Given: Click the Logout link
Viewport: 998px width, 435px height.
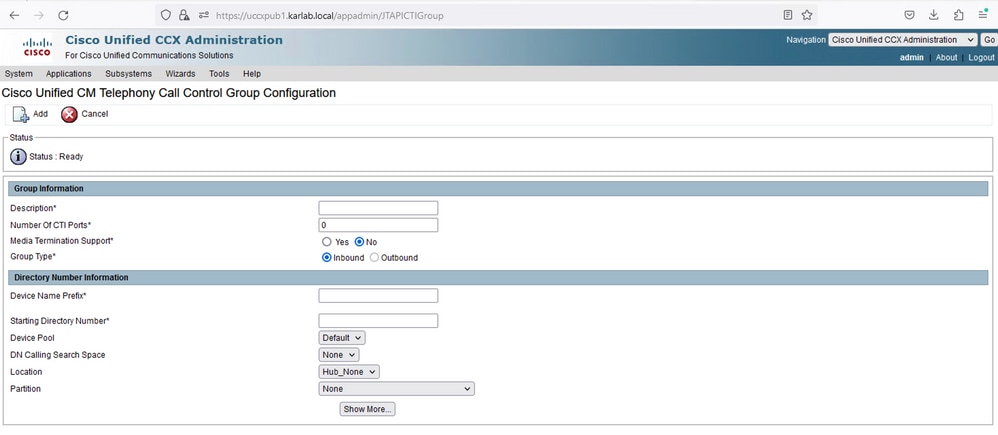Looking at the screenshot, I should click(981, 57).
